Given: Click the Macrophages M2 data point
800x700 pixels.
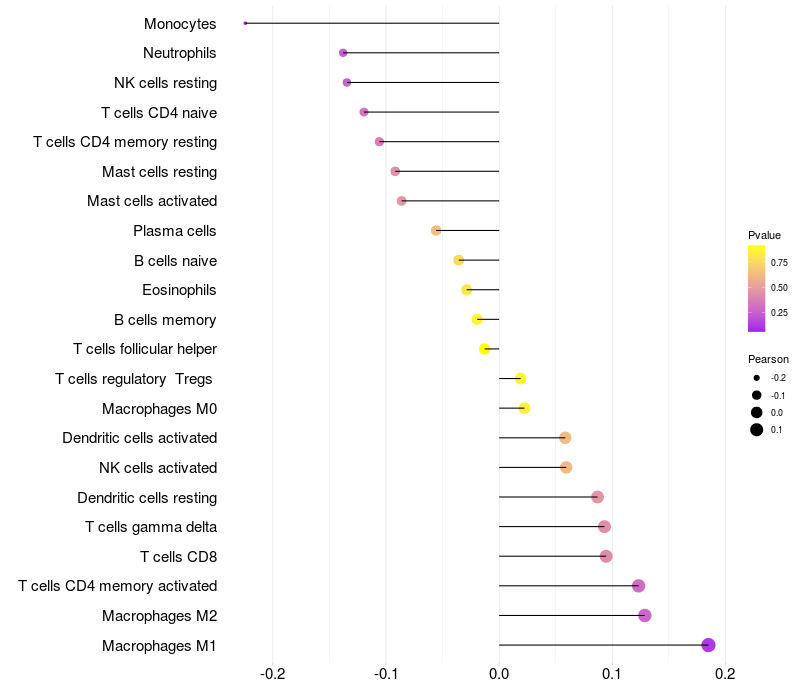Looking at the screenshot, I should (x=645, y=615).
